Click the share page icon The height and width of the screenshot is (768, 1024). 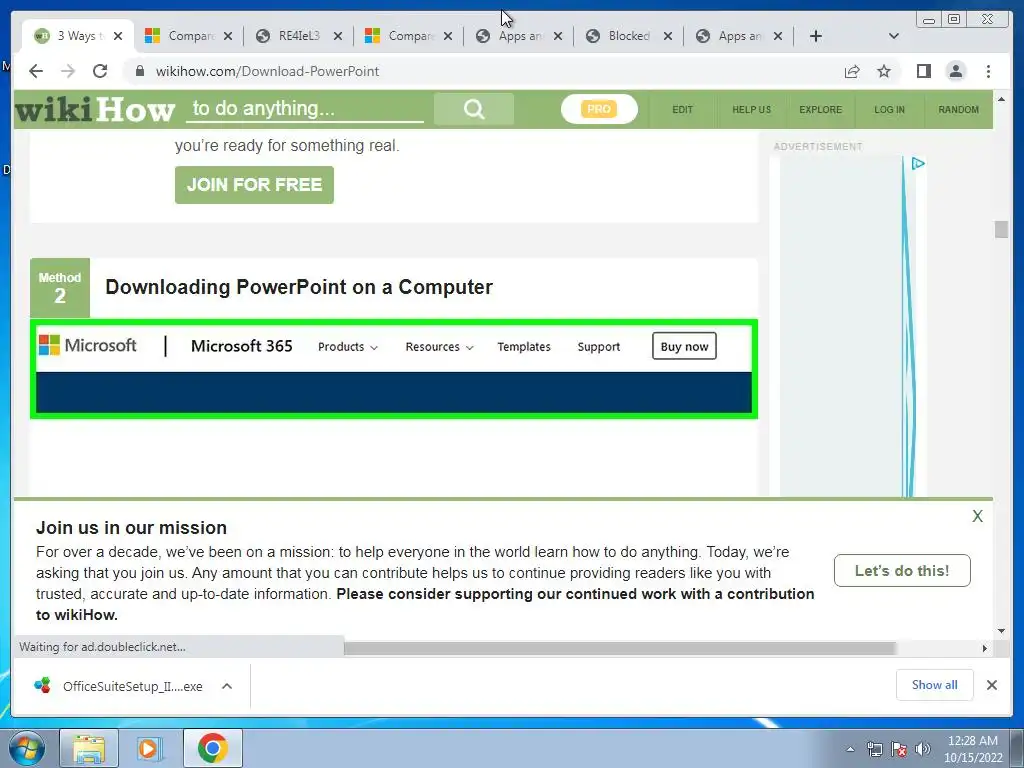[x=852, y=71]
